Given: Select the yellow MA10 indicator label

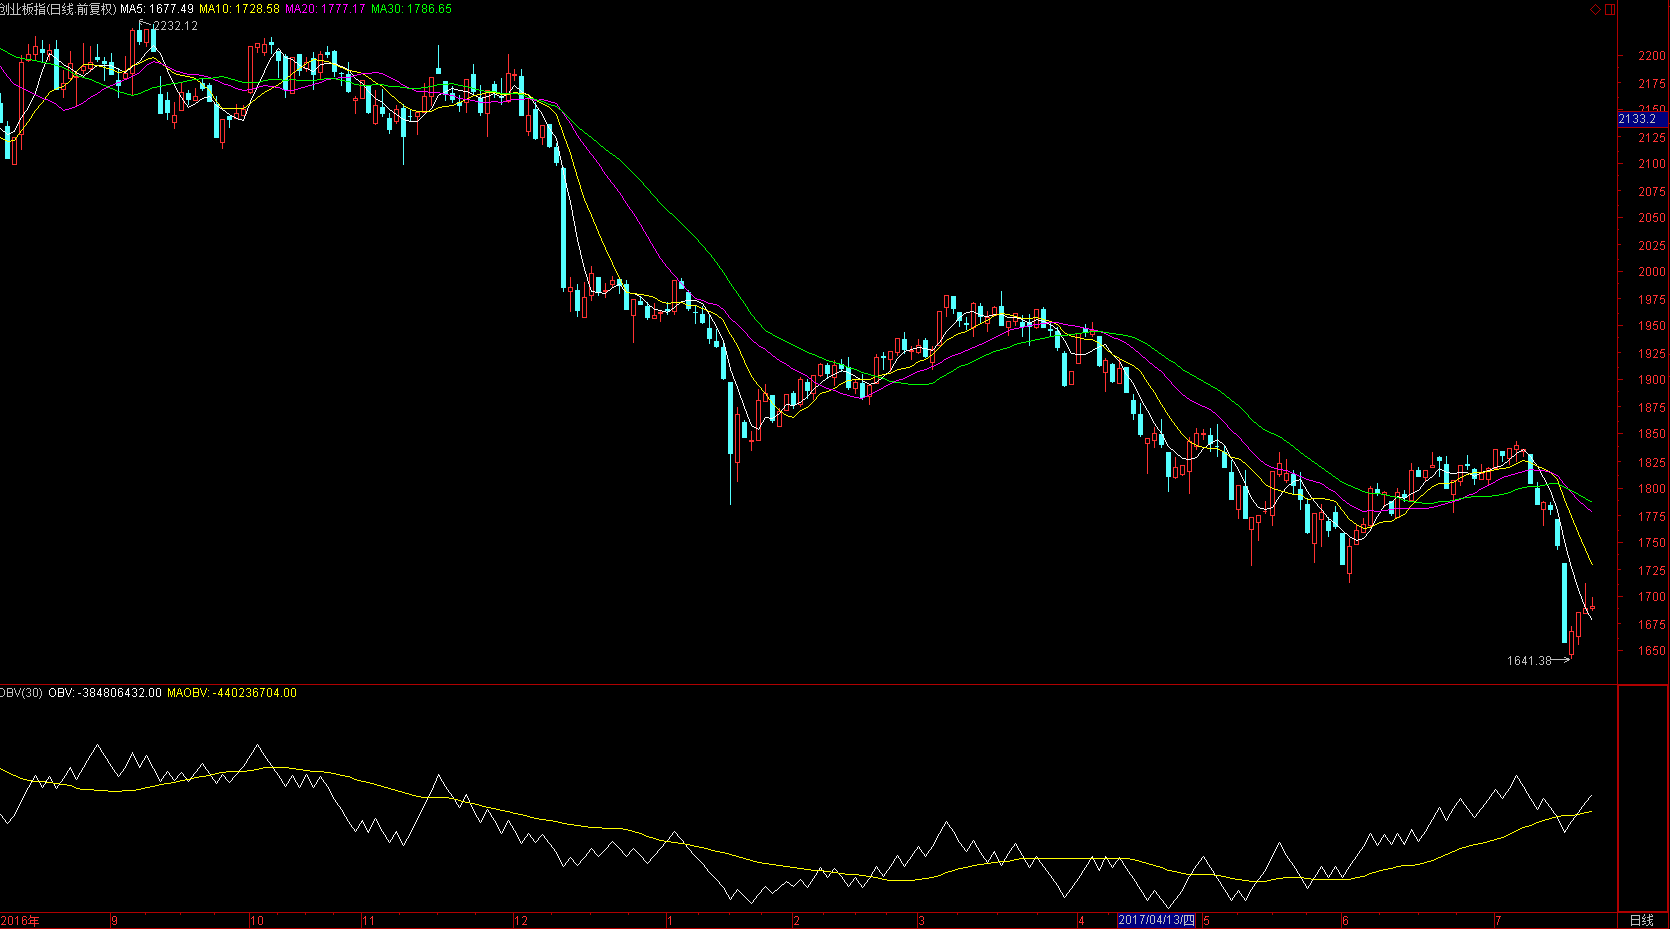Looking at the screenshot, I should click(239, 9).
